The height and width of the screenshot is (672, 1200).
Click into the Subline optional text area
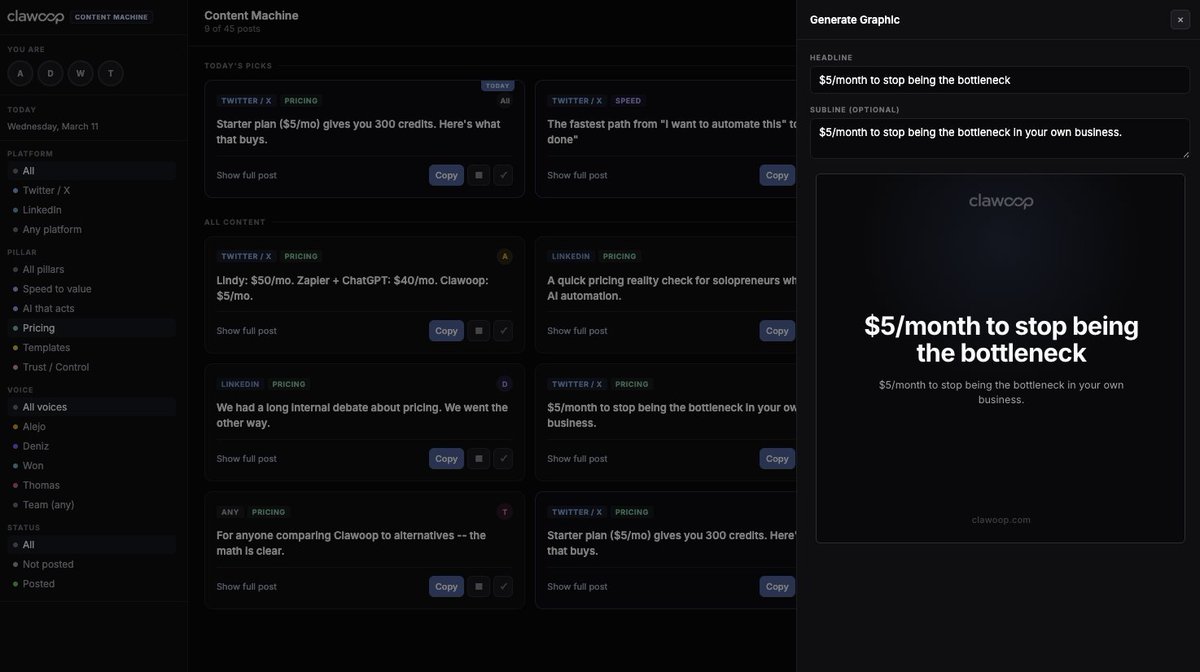coord(1000,138)
